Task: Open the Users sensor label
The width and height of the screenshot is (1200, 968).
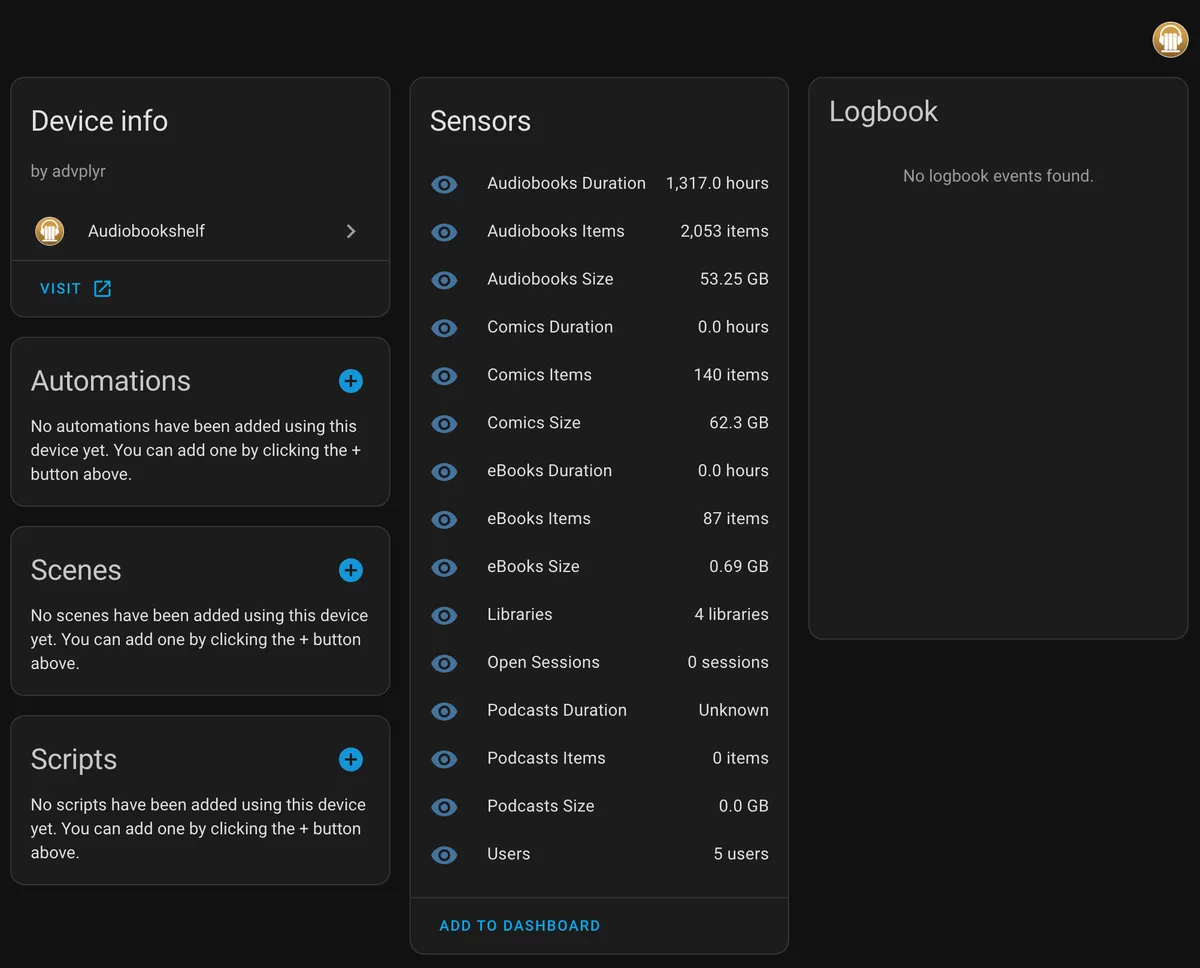Action: [509, 855]
